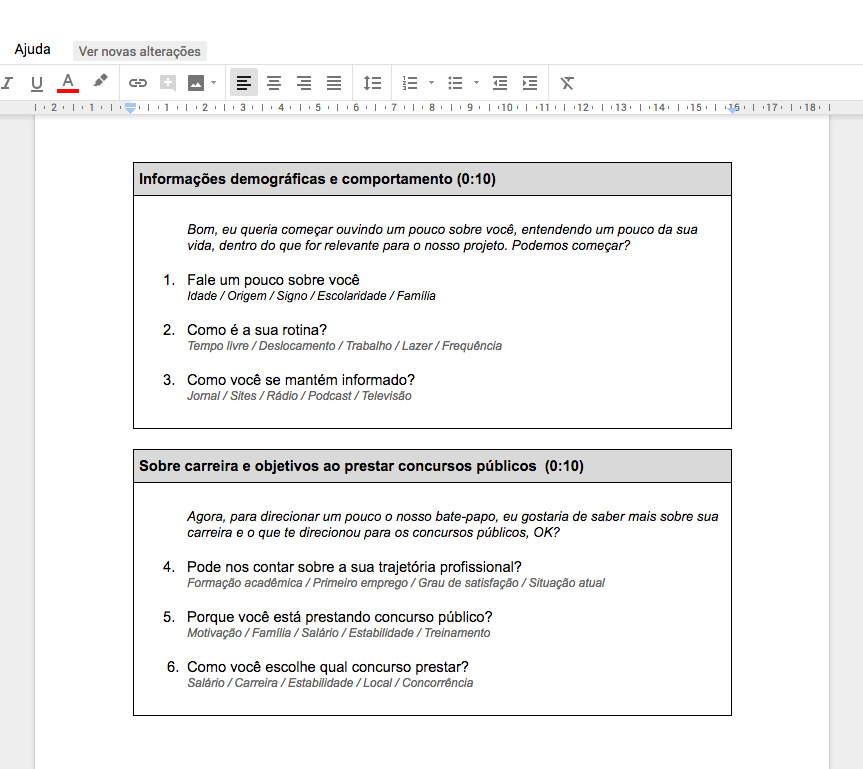Apply numbered list formatting
The width and height of the screenshot is (863, 769).
(x=410, y=83)
